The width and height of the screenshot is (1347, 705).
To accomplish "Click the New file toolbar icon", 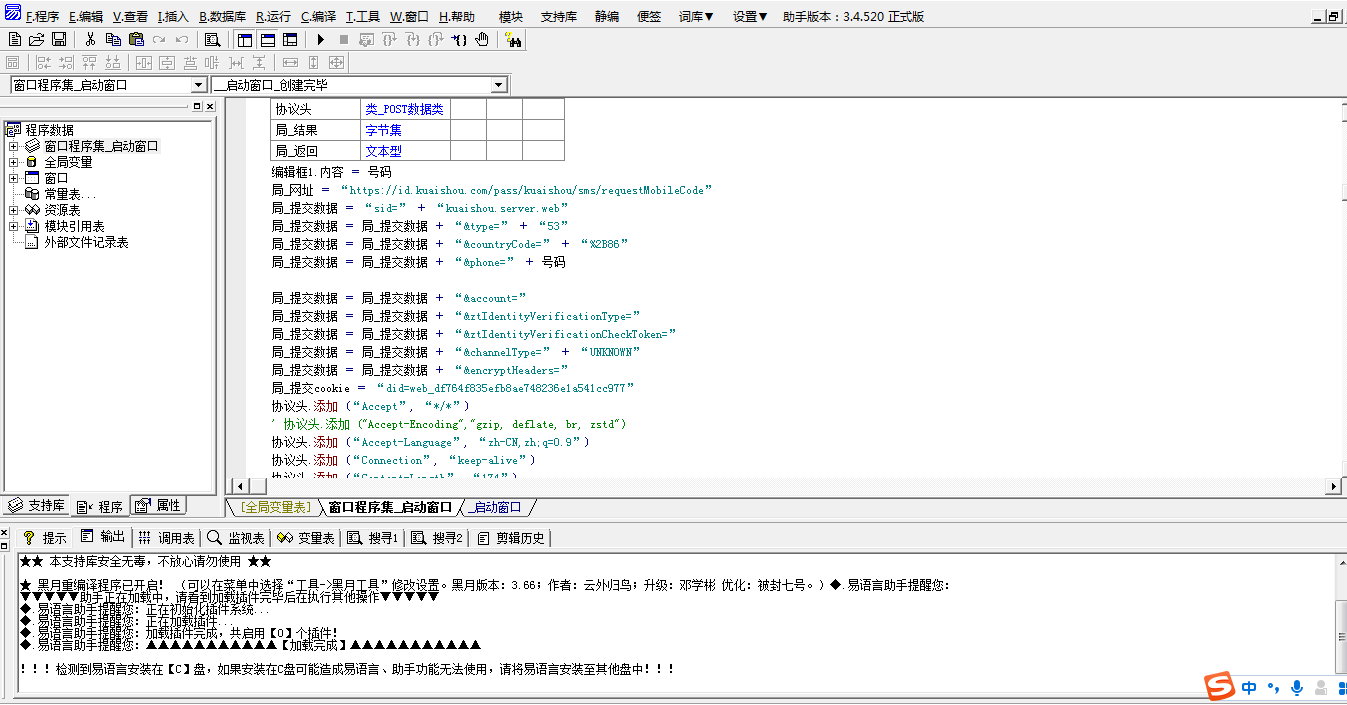I will point(14,40).
